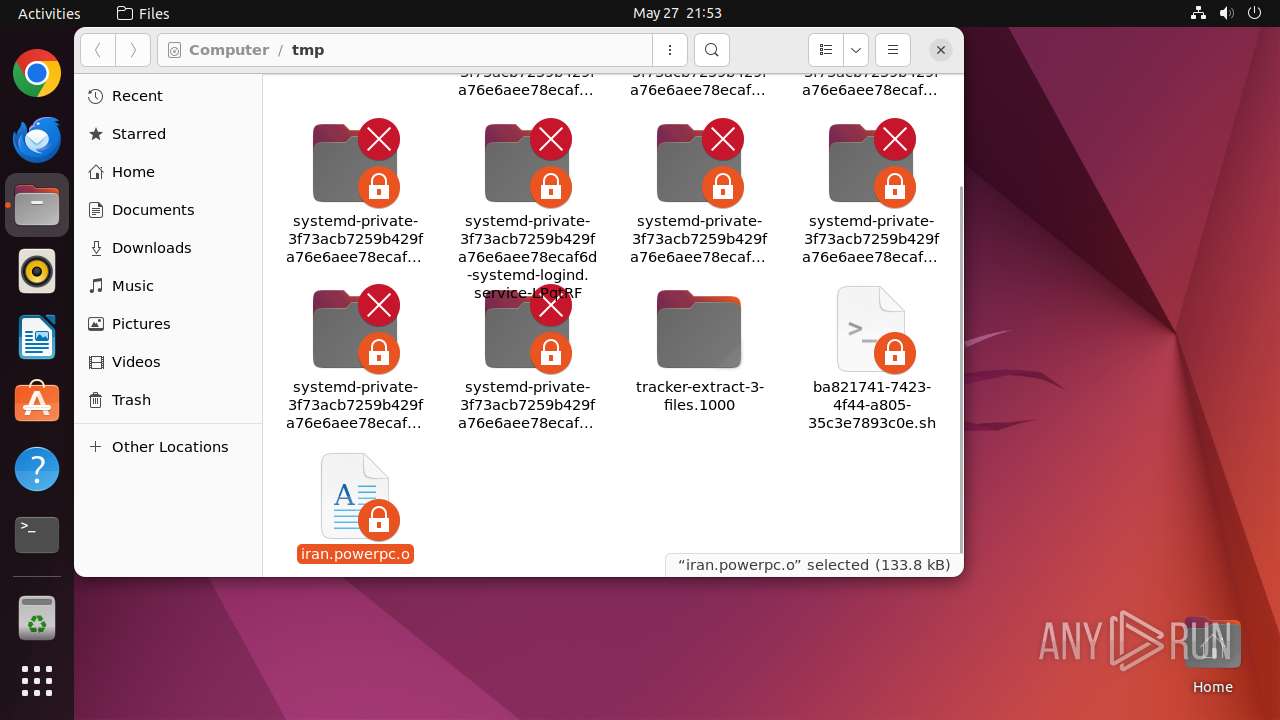
Task: Open Rhythmbox music player in the dock
Action: tap(37, 271)
